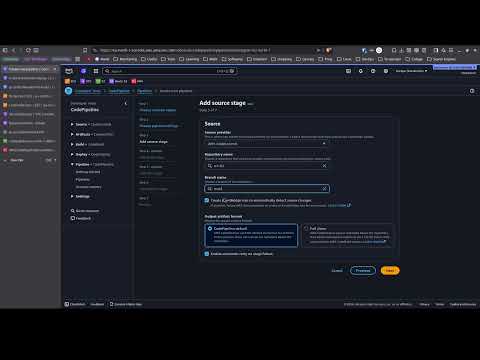Open the page preferences icon at far right
This screenshot has height=360, width=480.
pyautogui.click(x=472, y=91)
